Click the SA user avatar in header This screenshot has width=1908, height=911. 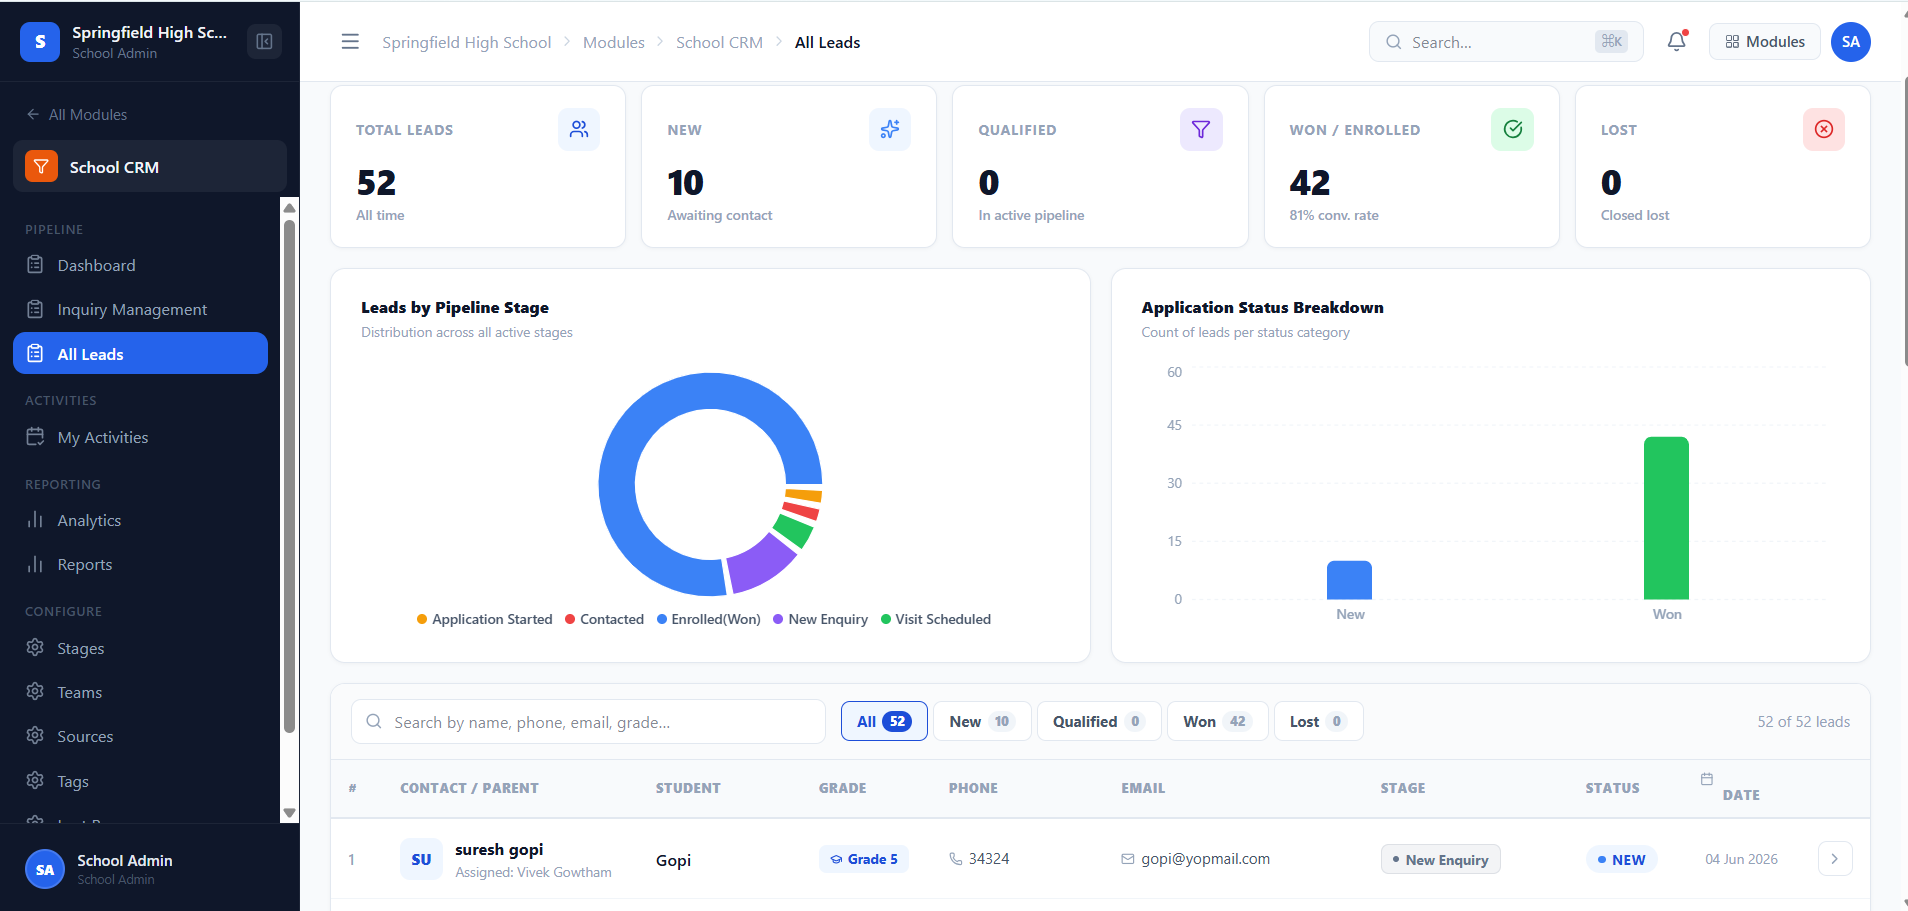click(1850, 42)
